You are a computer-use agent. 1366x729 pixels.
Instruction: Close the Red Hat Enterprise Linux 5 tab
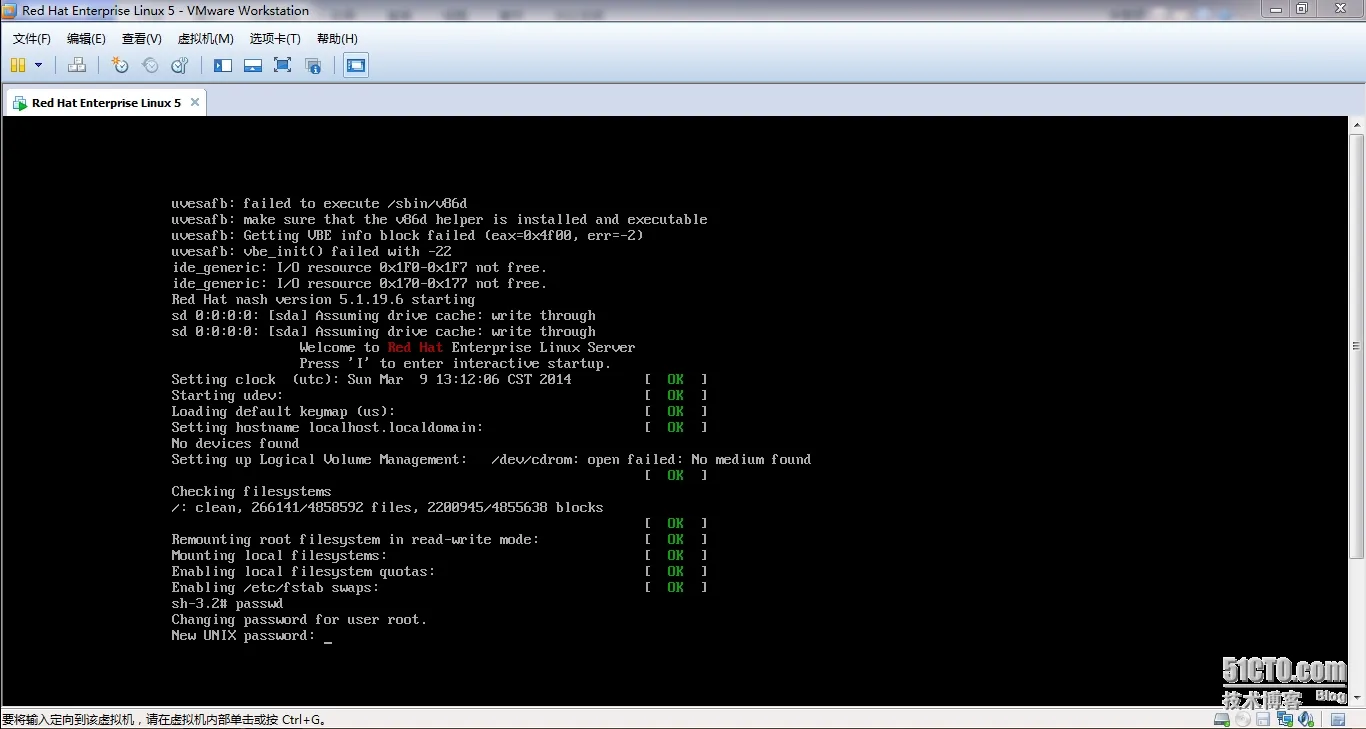click(x=195, y=102)
